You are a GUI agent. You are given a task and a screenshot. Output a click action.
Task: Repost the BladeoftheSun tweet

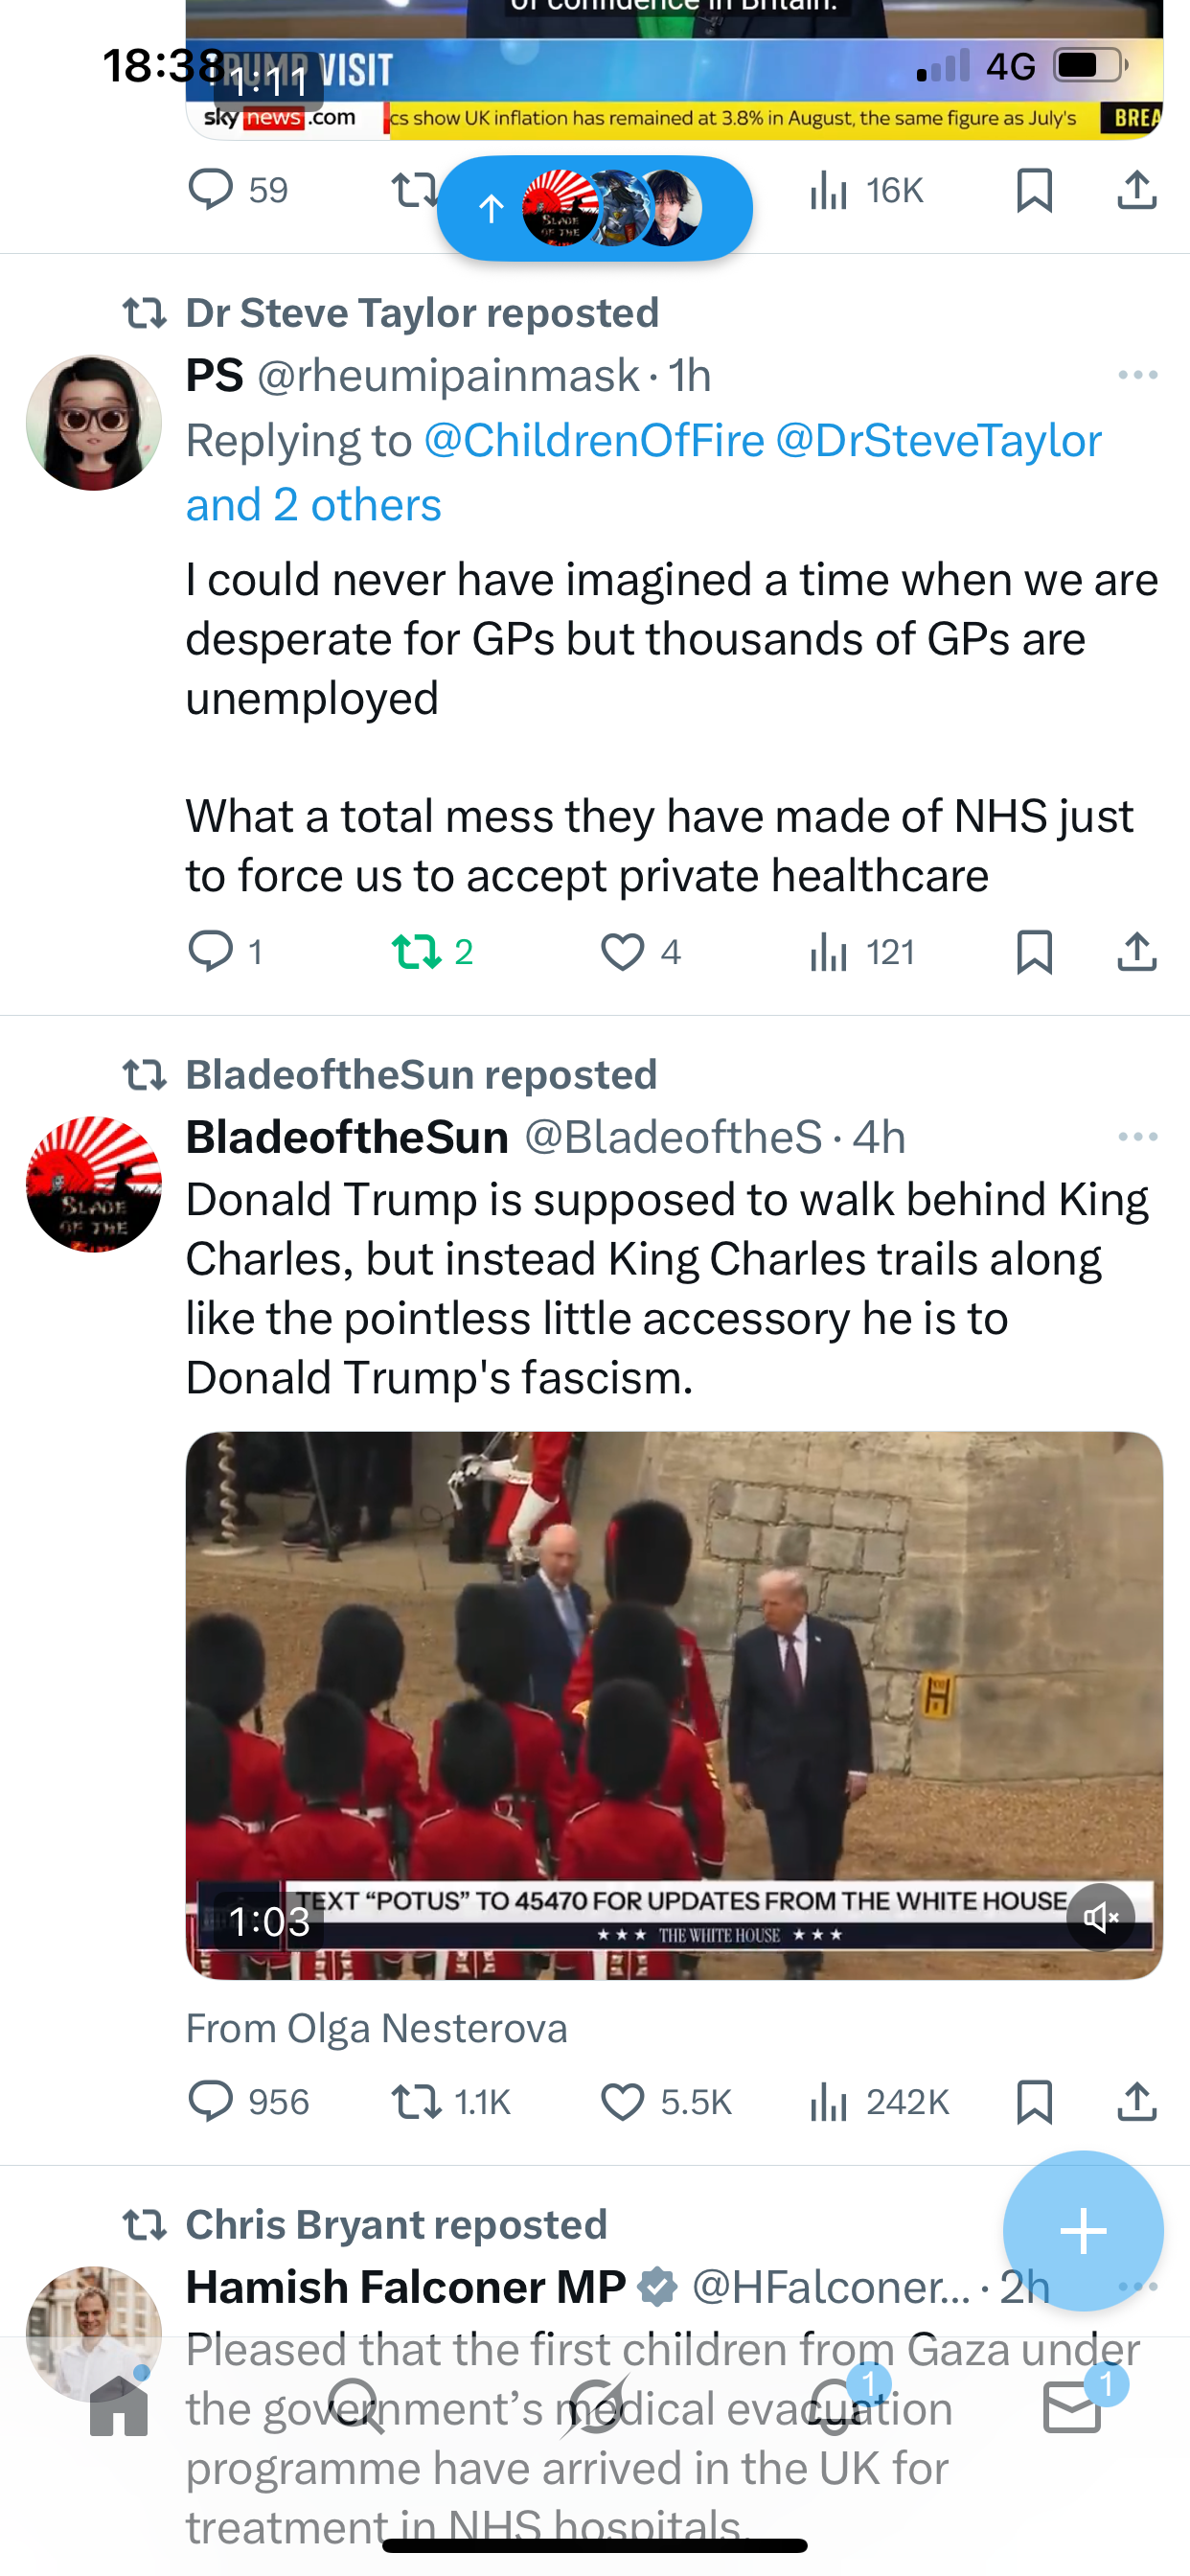[416, 2102]
